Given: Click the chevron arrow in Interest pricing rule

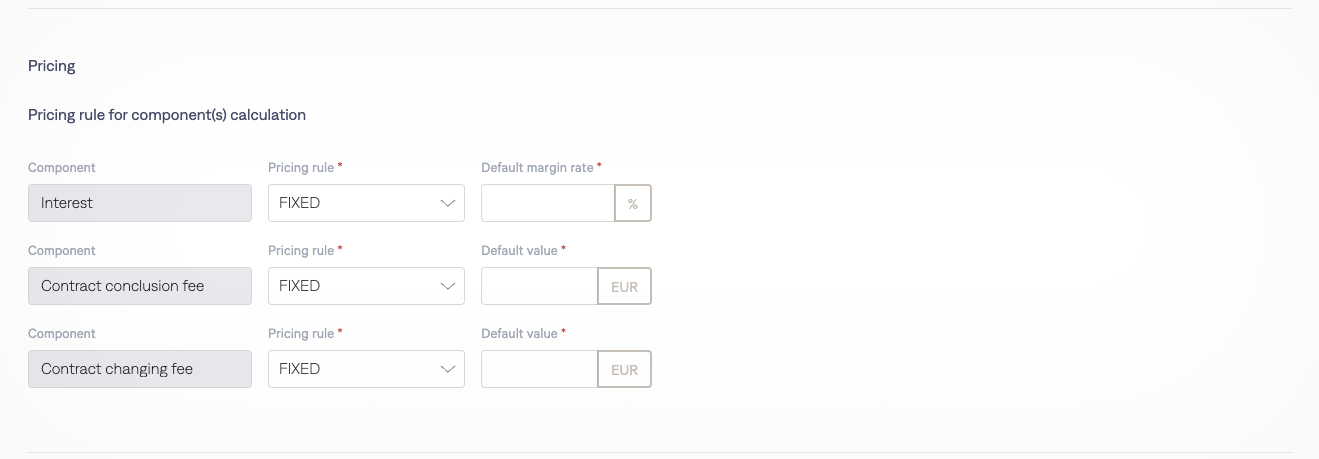Looking at the screenshot, I should 447,203.
